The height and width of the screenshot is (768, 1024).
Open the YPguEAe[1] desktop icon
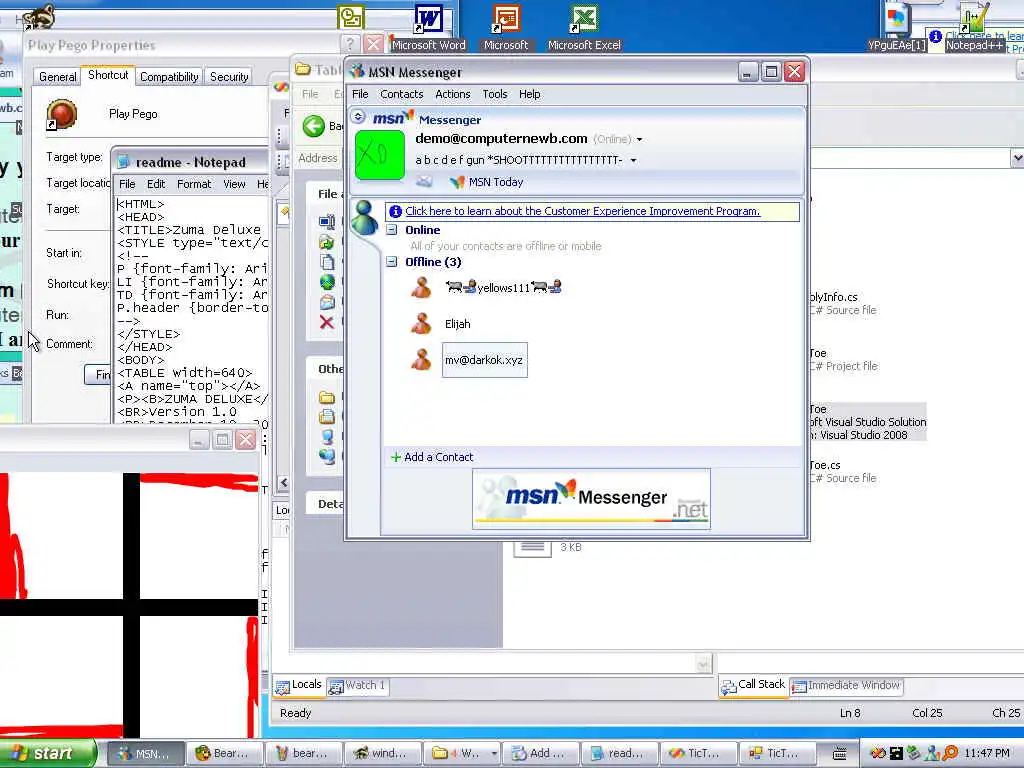[897, 27]
